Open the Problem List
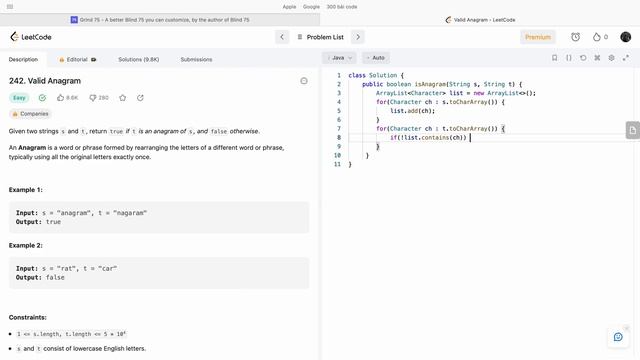This screenshot has height=360, width=640. [320, 37]
